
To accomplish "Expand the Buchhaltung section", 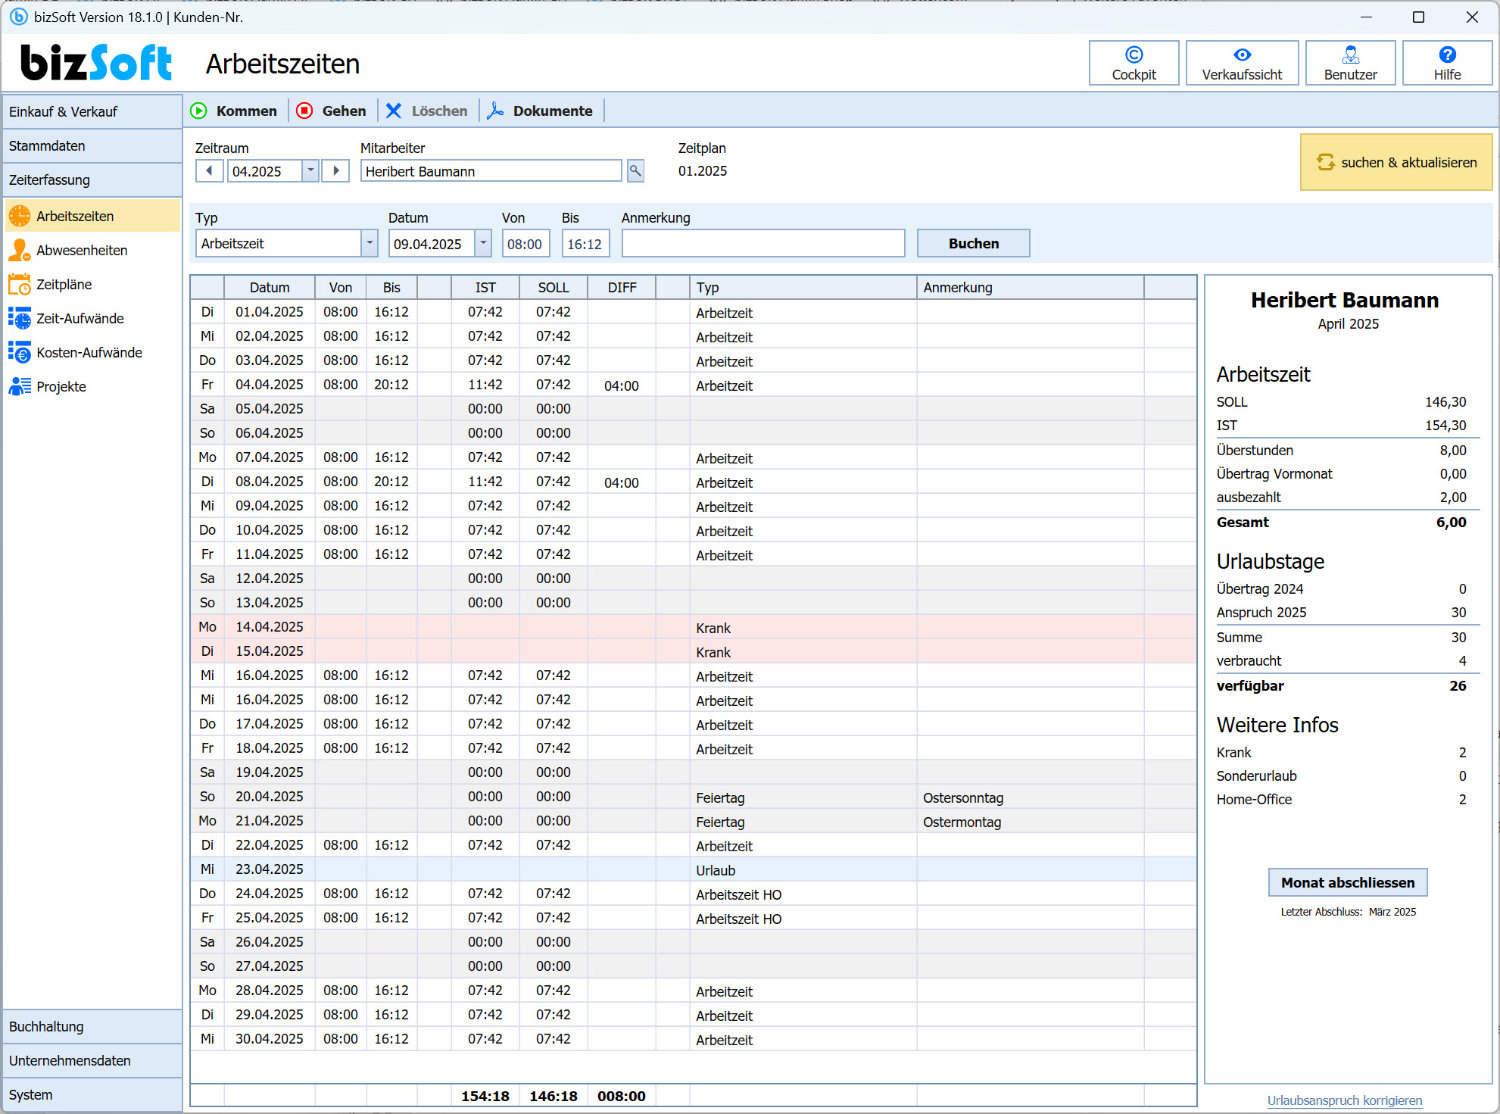I will tap(92, 1027).
